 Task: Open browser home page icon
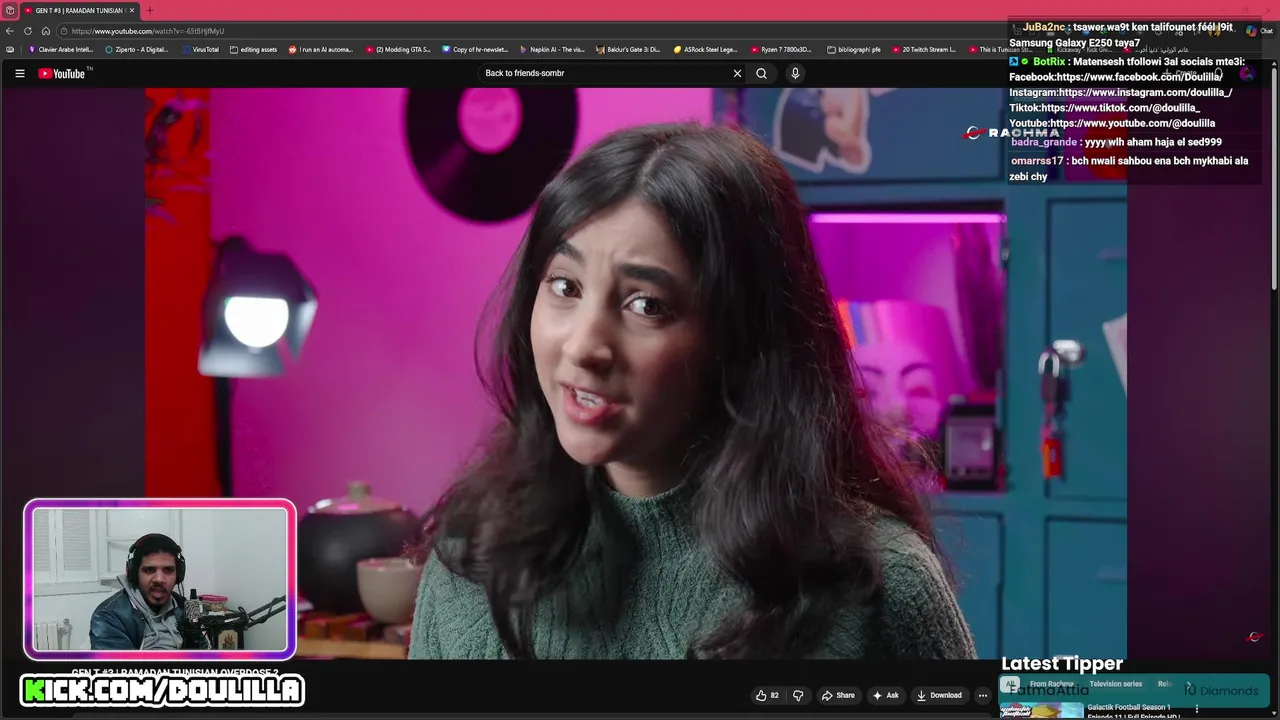pos(45,31)
